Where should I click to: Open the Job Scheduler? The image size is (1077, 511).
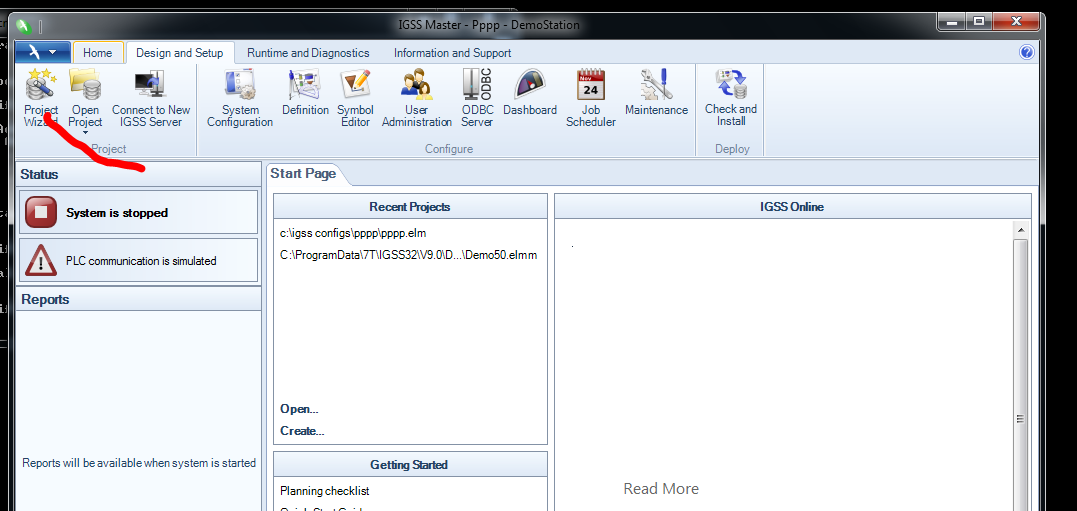pyautogui.click(x=591, y=96)
